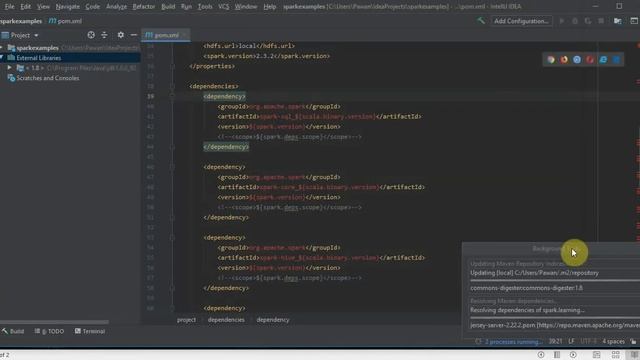Click the grid view icon in bottom viewer bar
Image resolution: width=640 pixels, height=360 pixels.
615,355
